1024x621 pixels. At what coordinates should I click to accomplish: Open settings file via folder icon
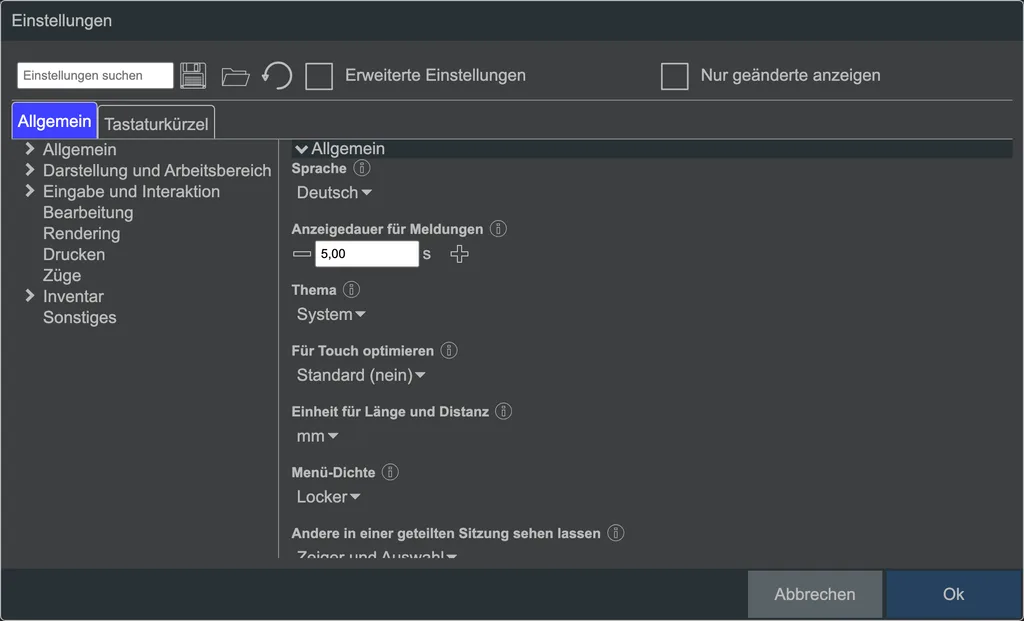pyautogui.click(x=235, y=76)
